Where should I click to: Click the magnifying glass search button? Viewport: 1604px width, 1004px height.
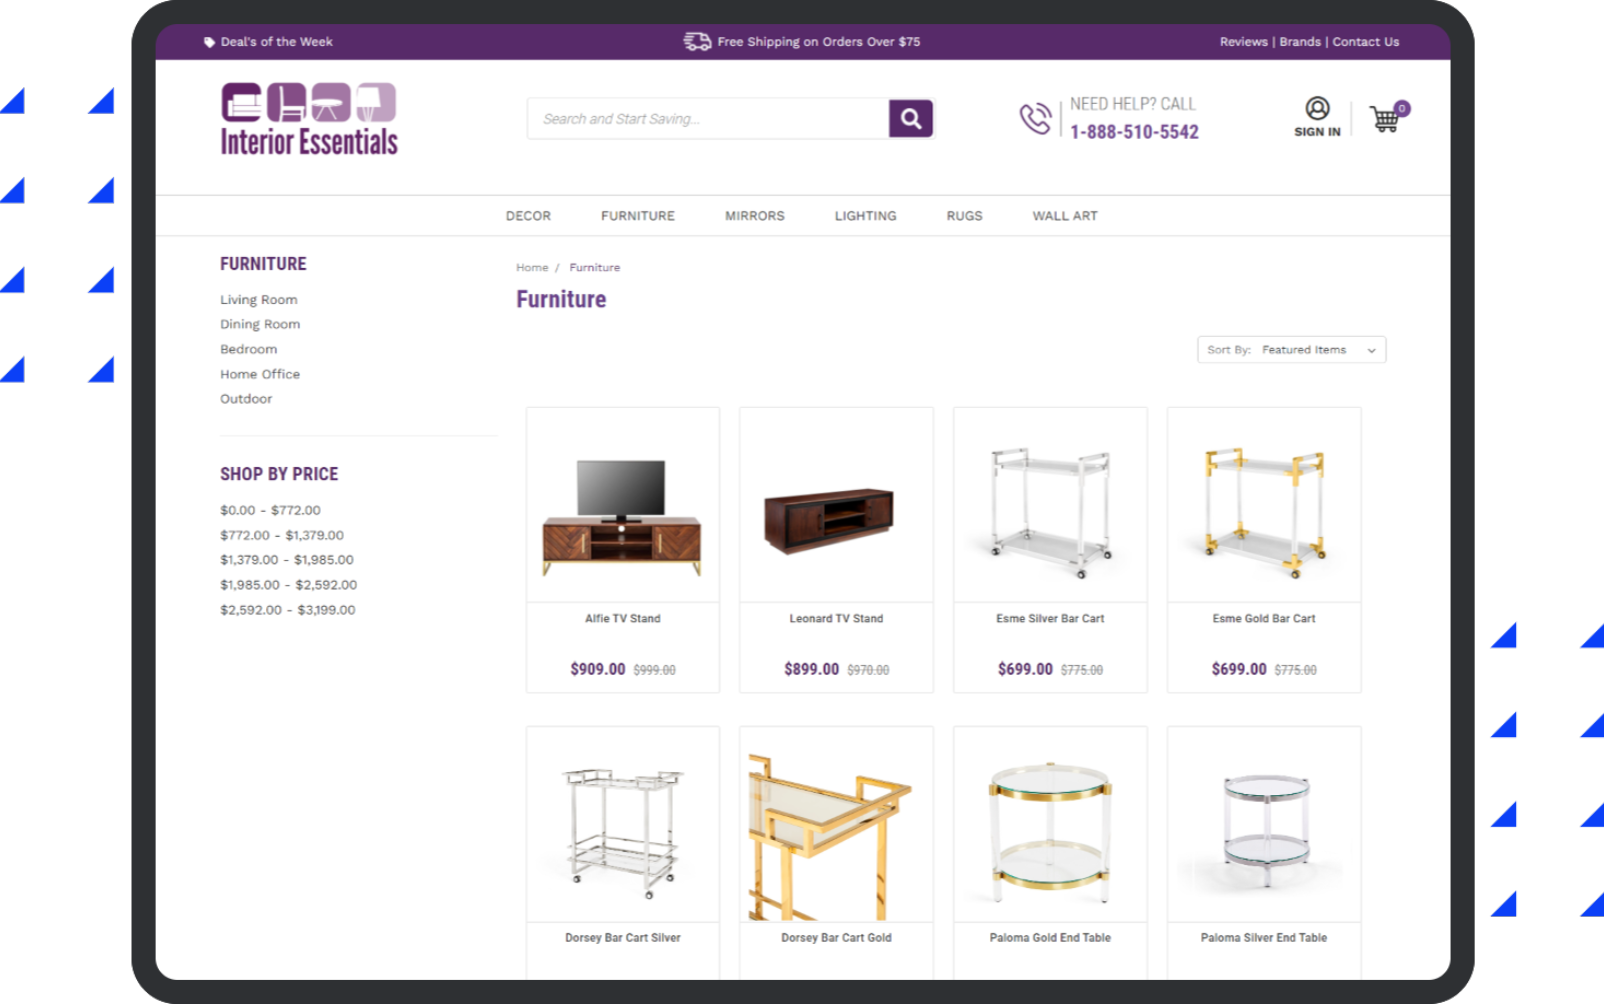(x=910, y=118)
